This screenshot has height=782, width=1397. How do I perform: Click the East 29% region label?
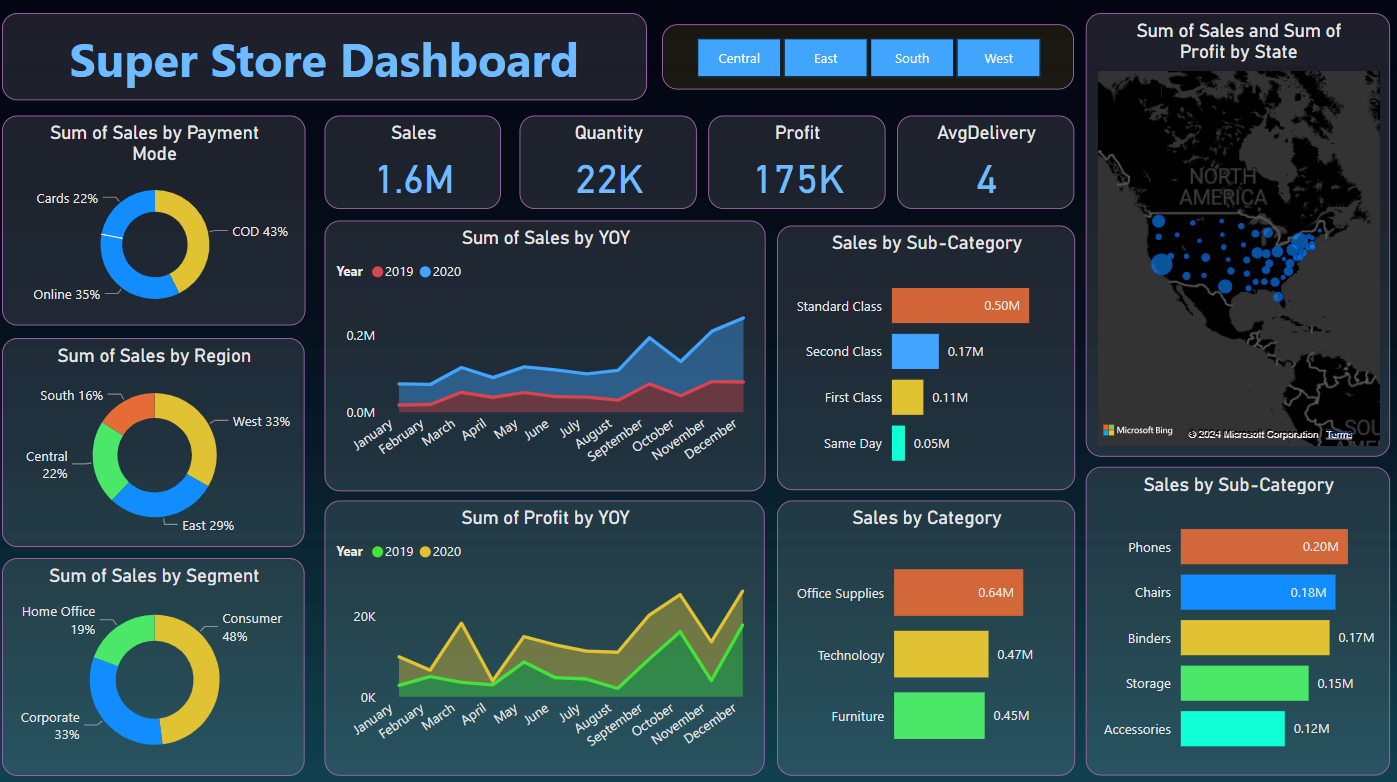(x=208, y=526)
